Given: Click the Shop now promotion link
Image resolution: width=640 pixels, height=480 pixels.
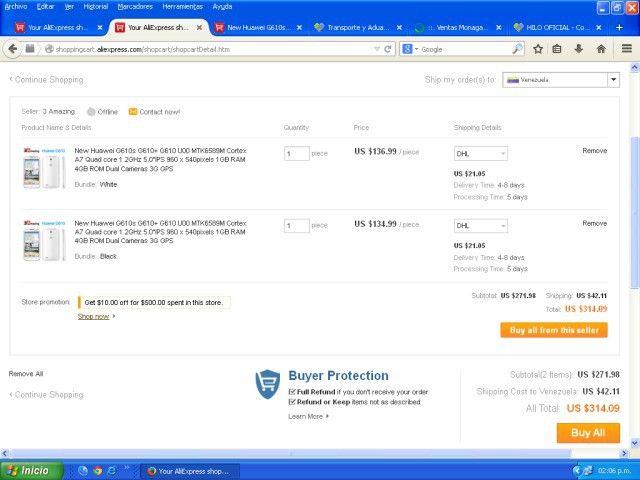Looking at the screenshot, I should tap(93, 316).
